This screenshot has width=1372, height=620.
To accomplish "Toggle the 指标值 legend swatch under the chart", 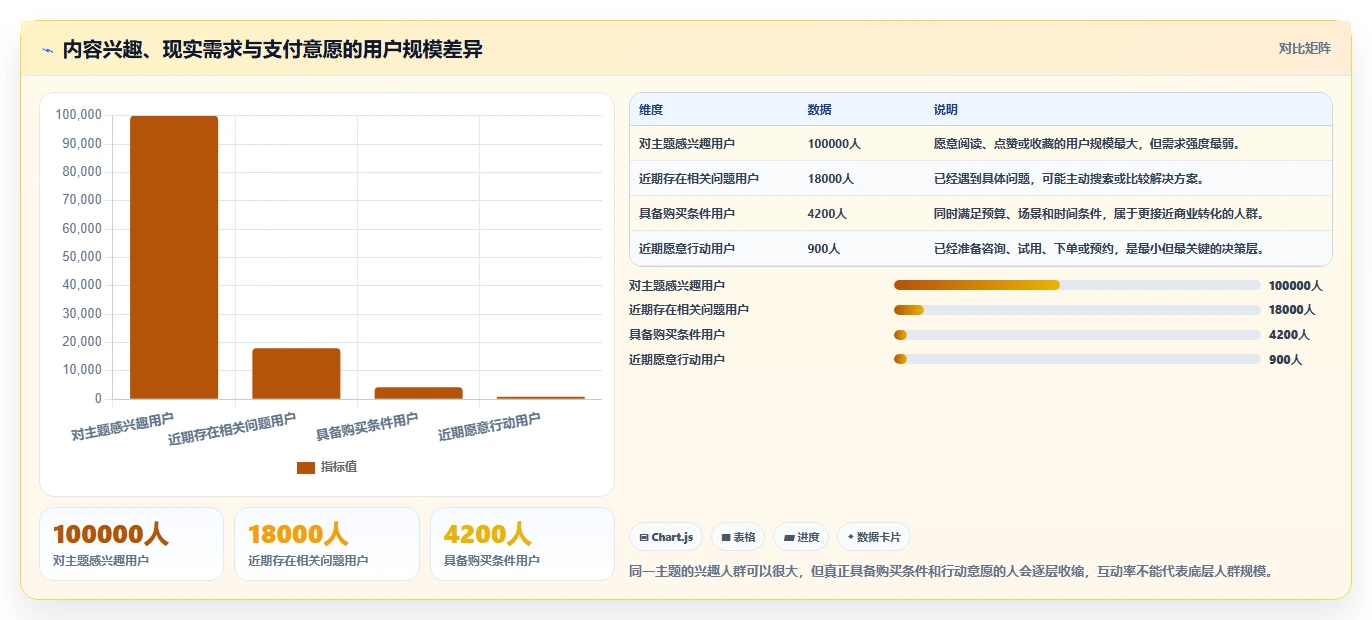I will click(306, 467).
